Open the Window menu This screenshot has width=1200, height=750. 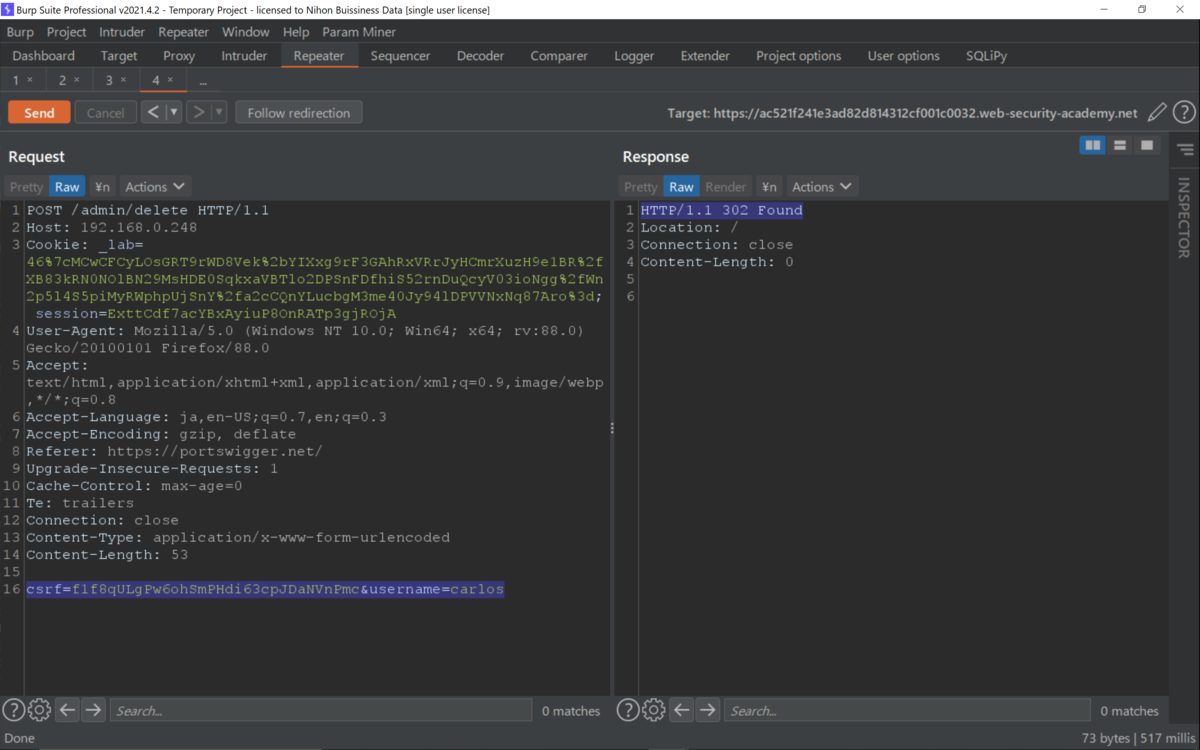coord(245,32)
